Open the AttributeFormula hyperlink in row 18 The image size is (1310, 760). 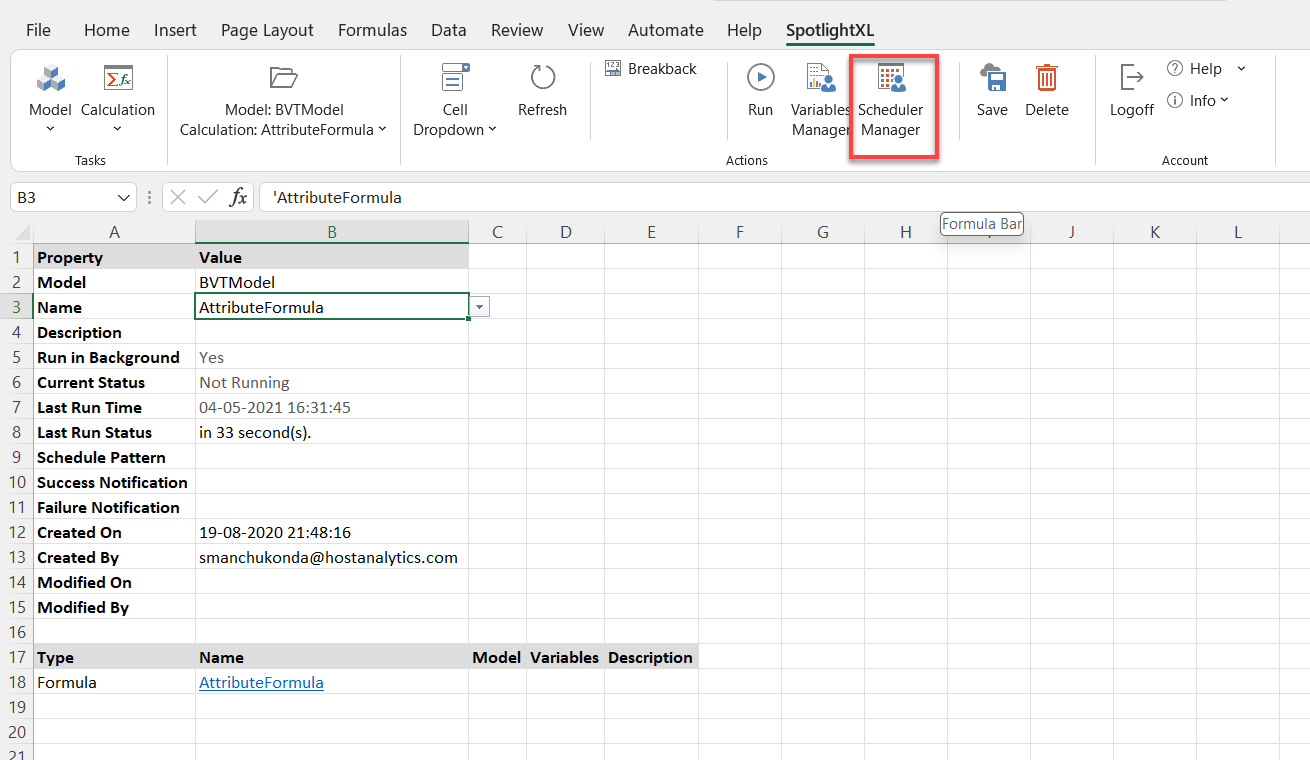261,683
